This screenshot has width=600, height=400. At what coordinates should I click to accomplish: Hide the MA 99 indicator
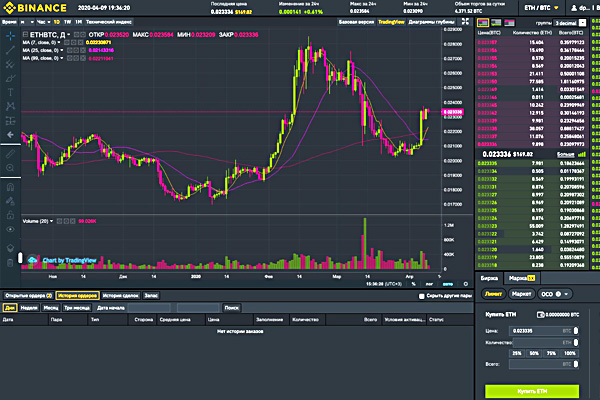[x=70, y=58]
